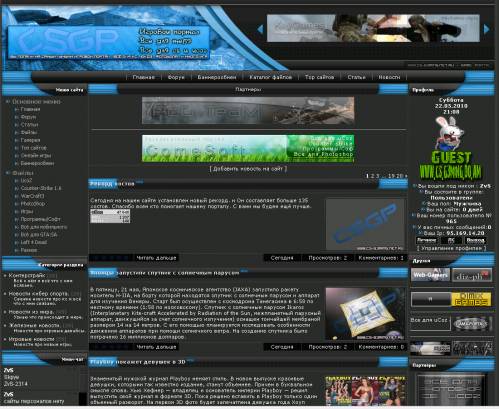The height and width of the screenshot is (409, 499).
Task: Open the Web-Gamers friend banner
Action: (430, 275)
